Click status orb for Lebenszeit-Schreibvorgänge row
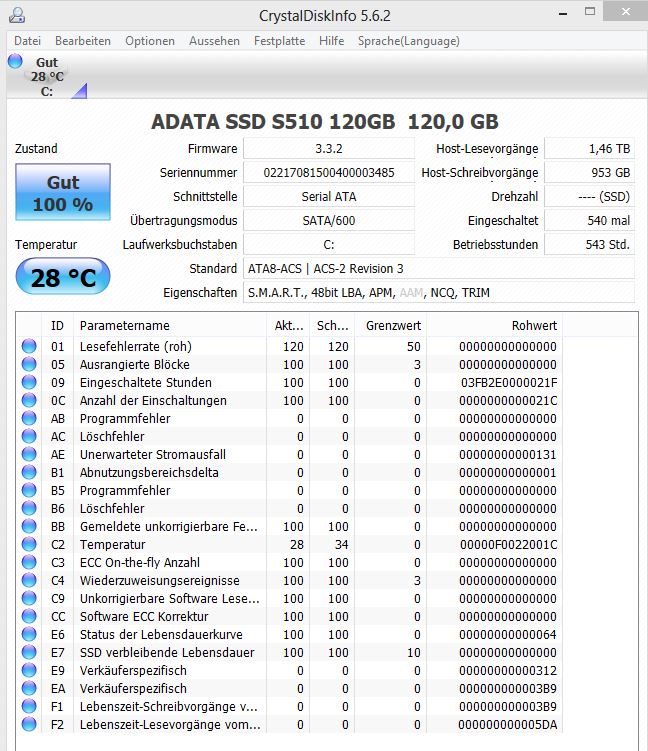This screenshot has width=648, height=751. [x=29, y=706]
